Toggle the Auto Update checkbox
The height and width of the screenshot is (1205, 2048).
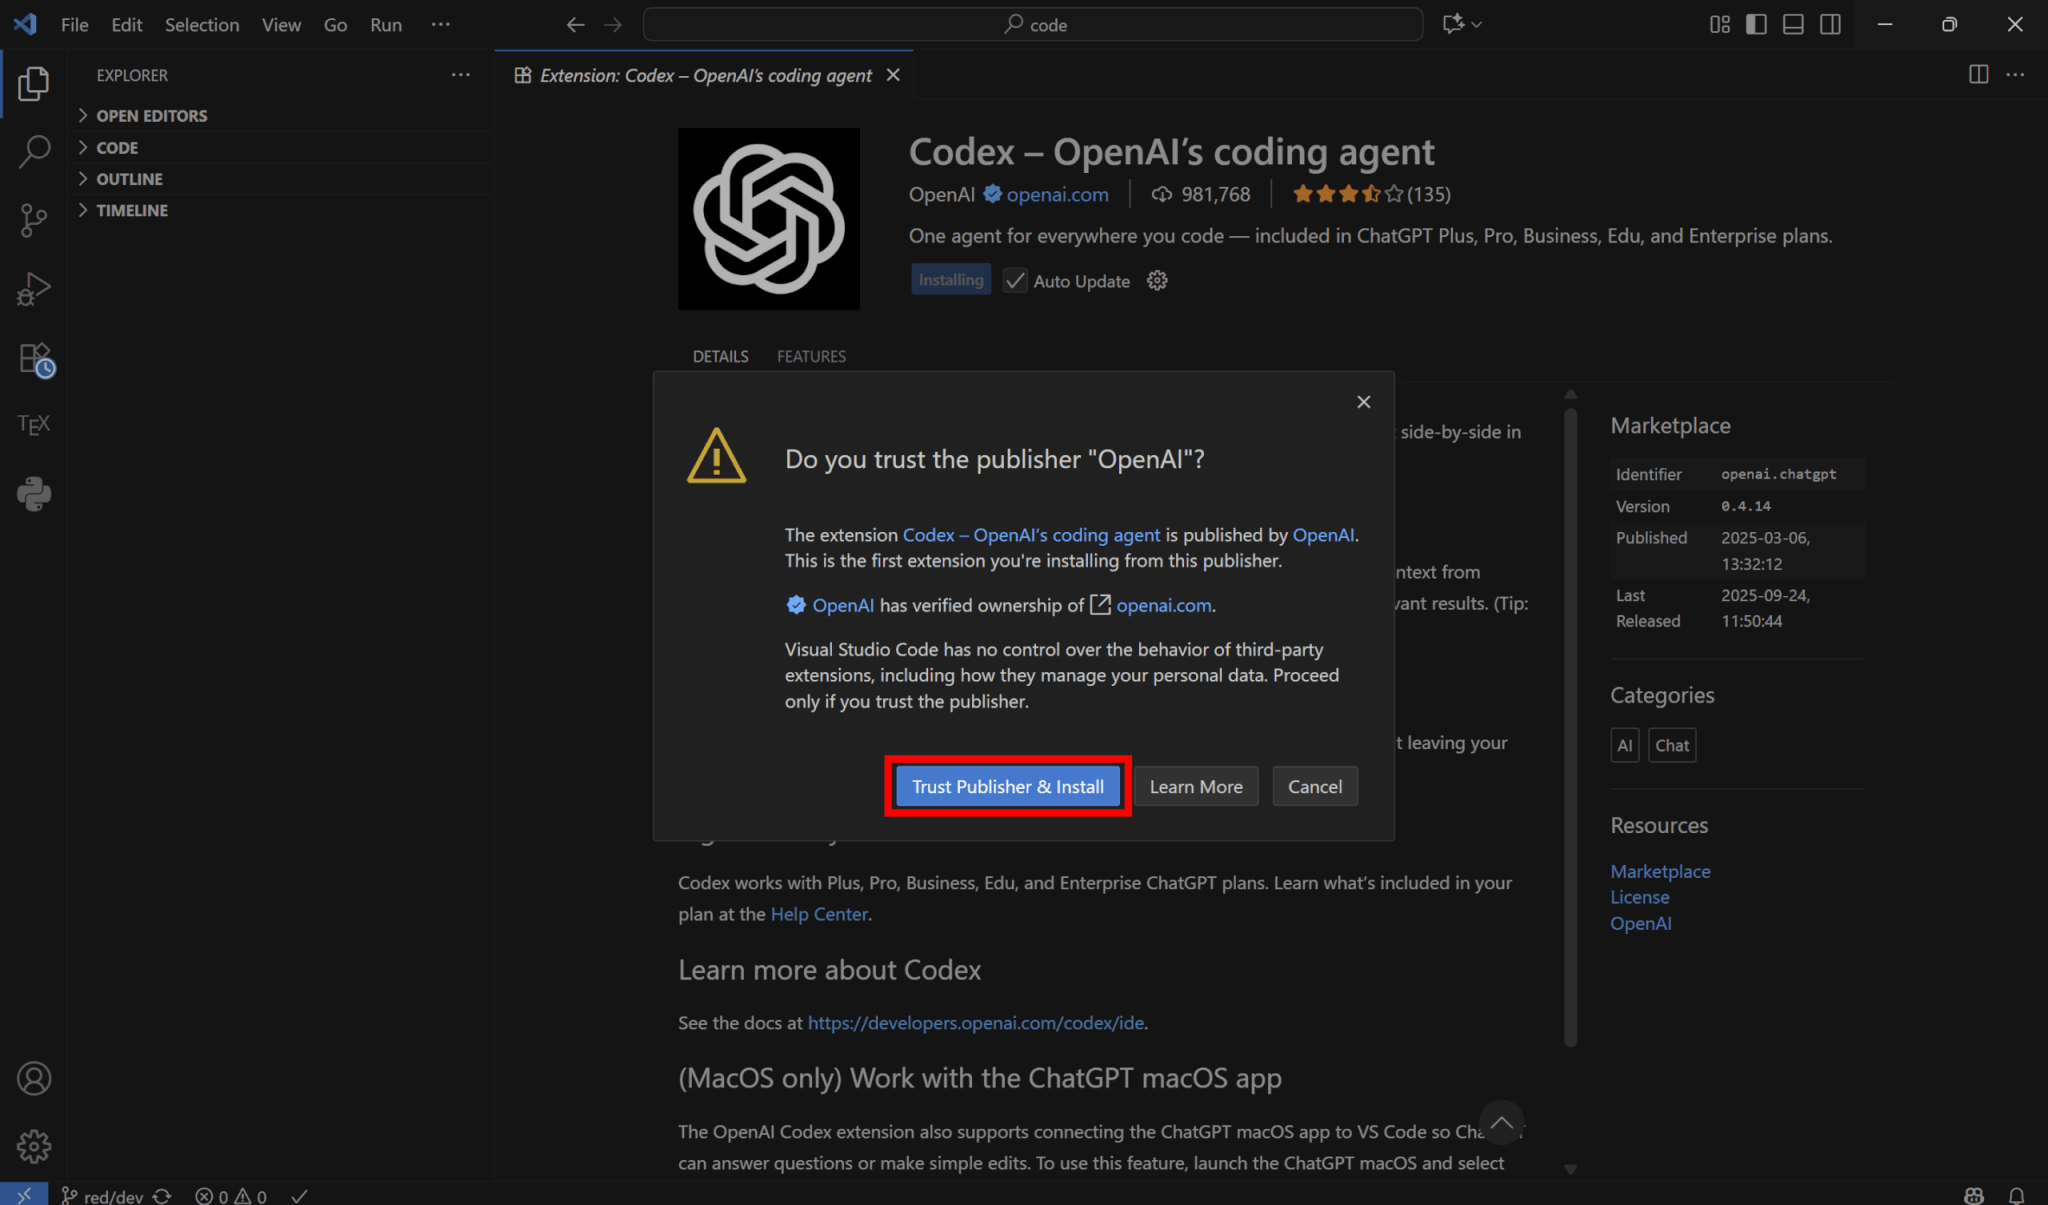tap(1015, 281)
